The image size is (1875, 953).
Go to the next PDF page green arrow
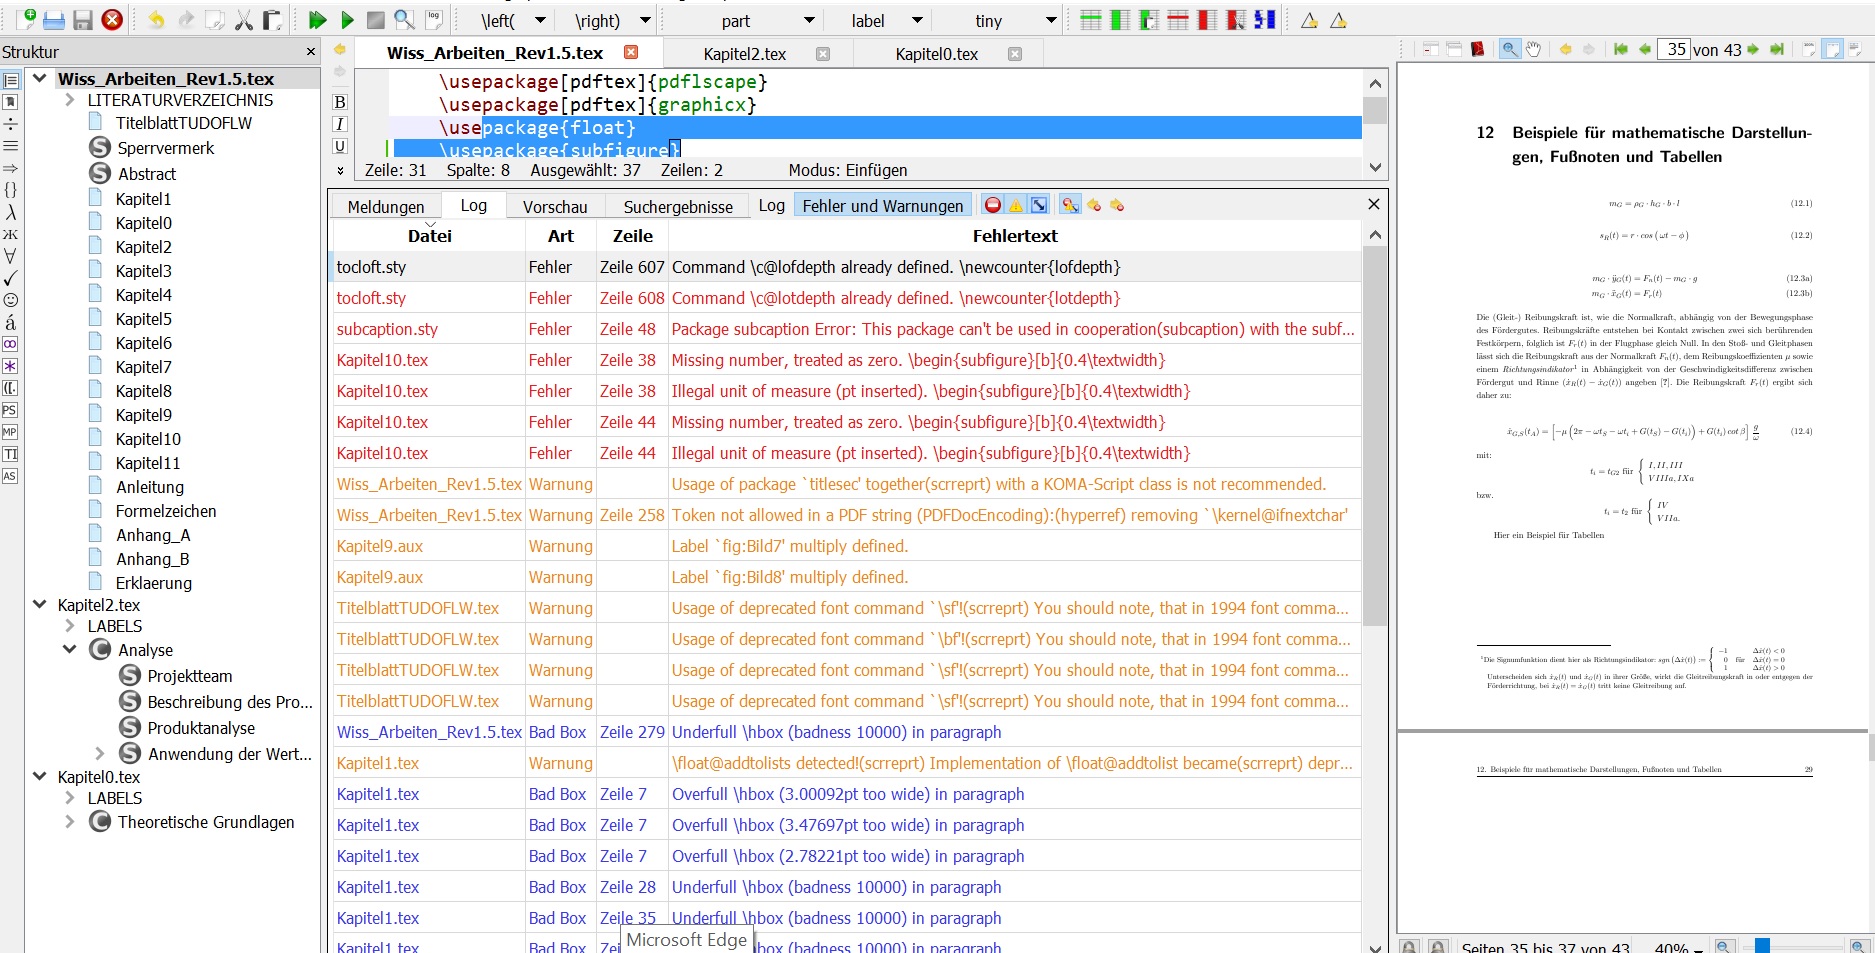click(x=1753, y=49)
